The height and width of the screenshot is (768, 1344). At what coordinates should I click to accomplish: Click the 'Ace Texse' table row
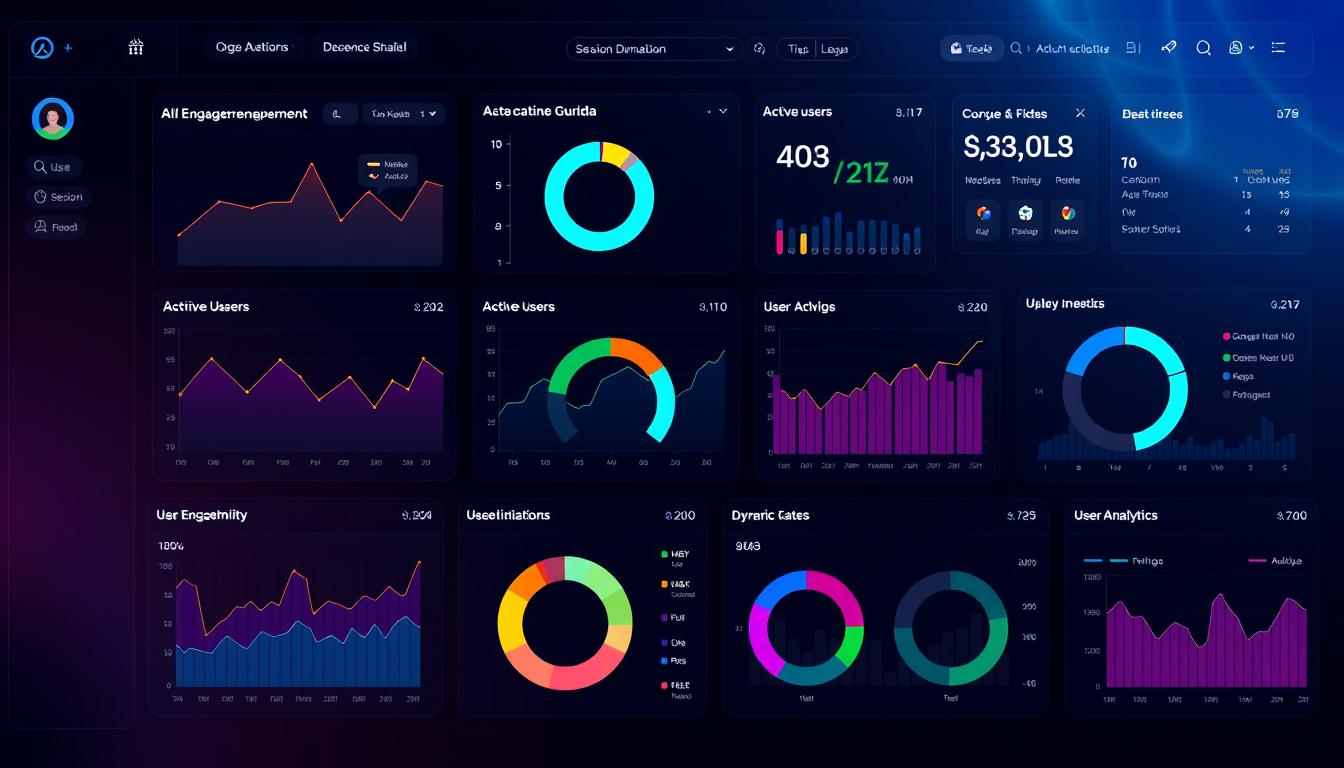pyautogui.click(x=1205, y=195)
